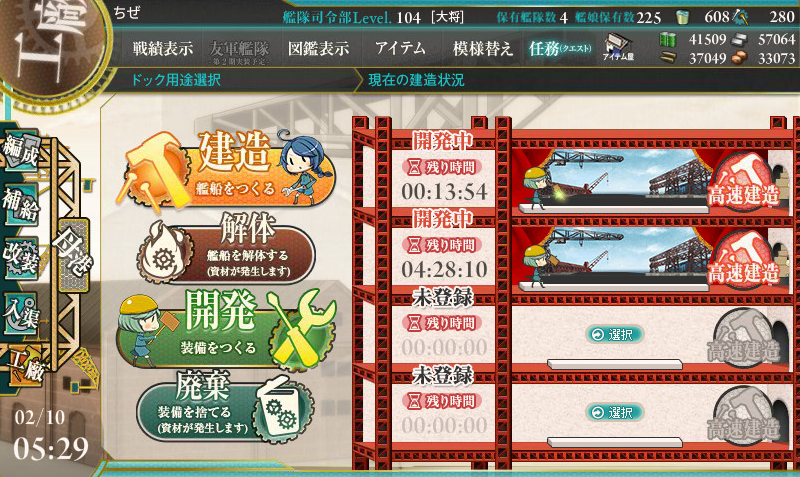Open the アイテム menu item
Screen dimensions: 800x477
click(401, 48)
